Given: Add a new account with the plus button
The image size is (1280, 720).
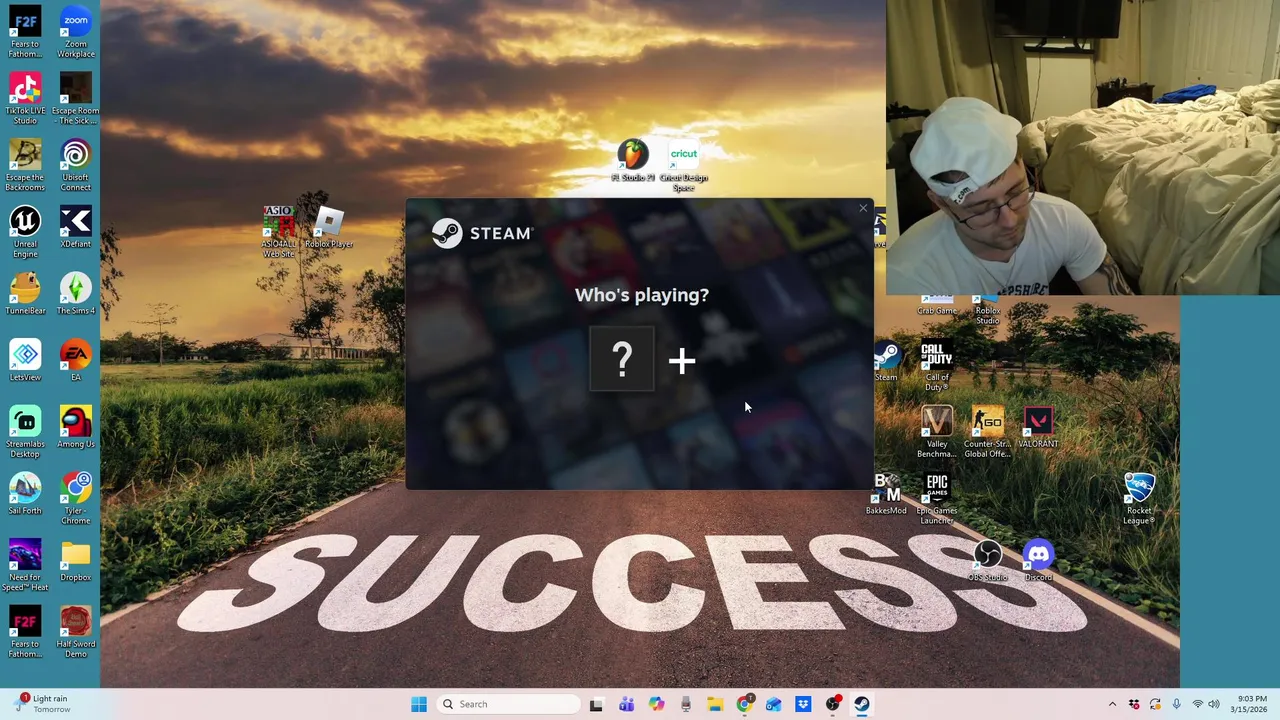Looking at the screenshot, I should (x=682, y=361).
